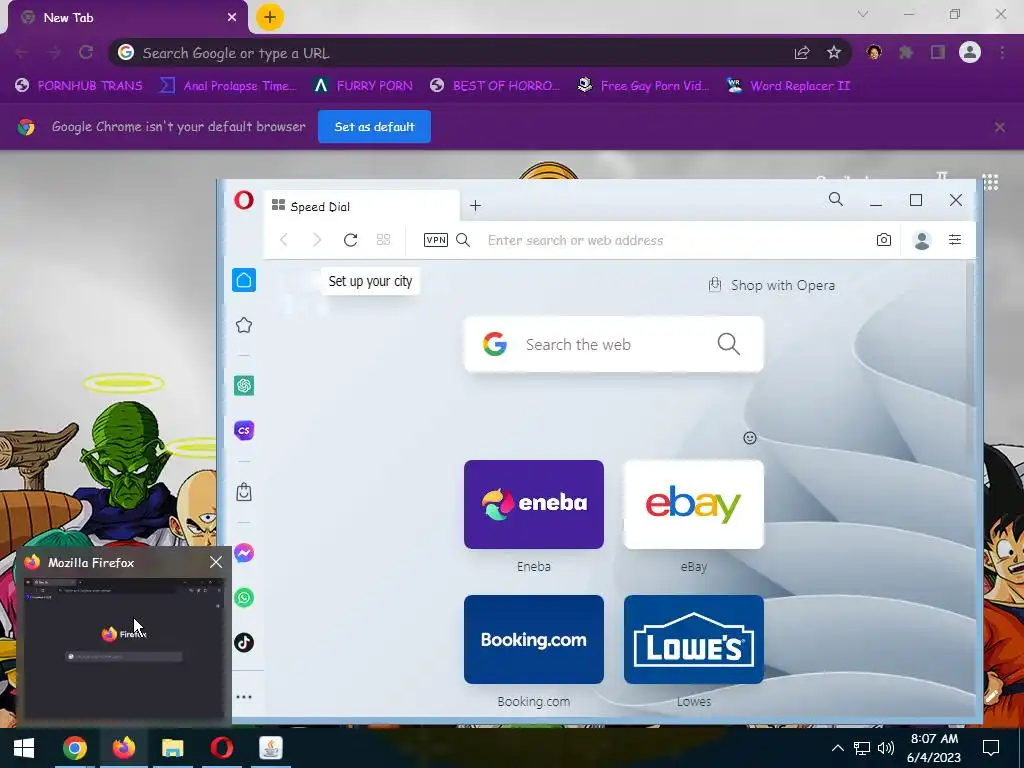Open network tray icon
1024x768 pixels.
tap(861, 748)
